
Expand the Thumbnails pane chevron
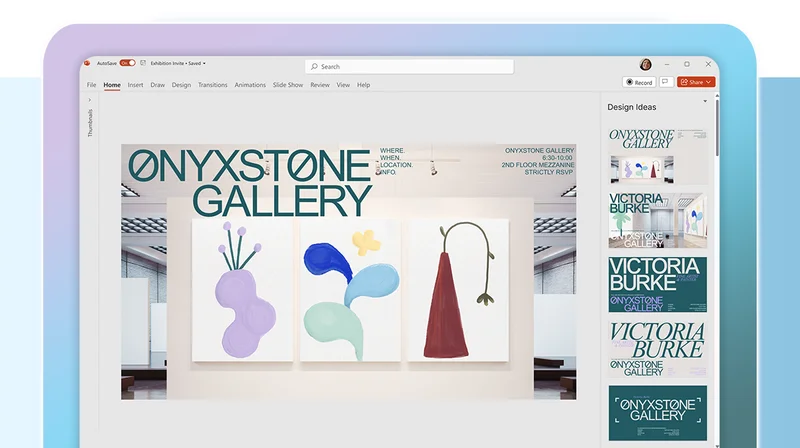[90, 100]
